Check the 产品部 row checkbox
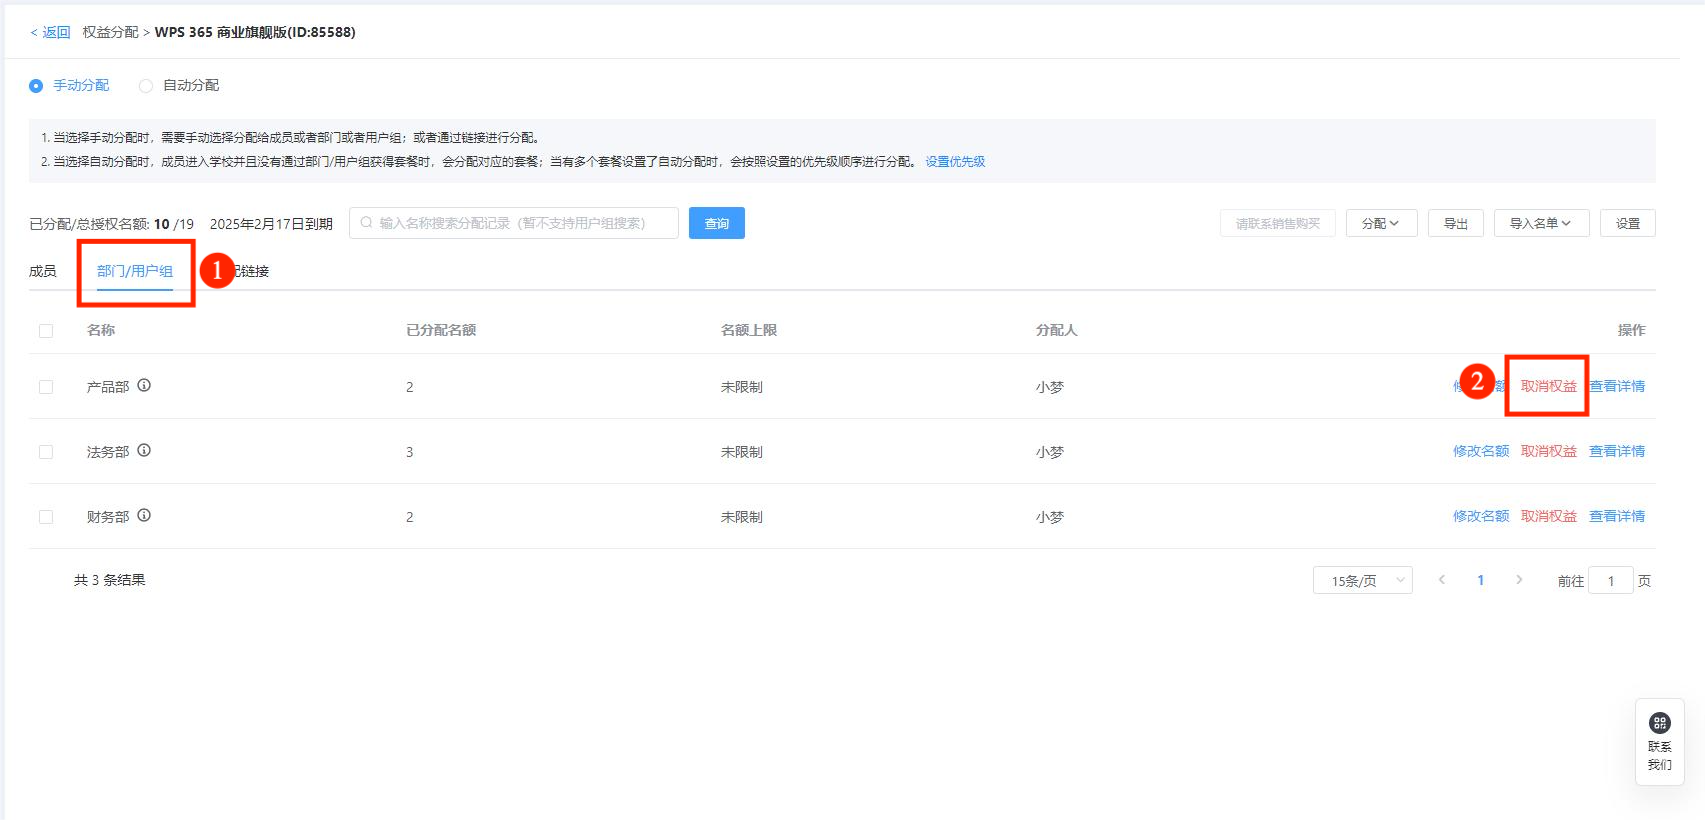 pos(46,387)
